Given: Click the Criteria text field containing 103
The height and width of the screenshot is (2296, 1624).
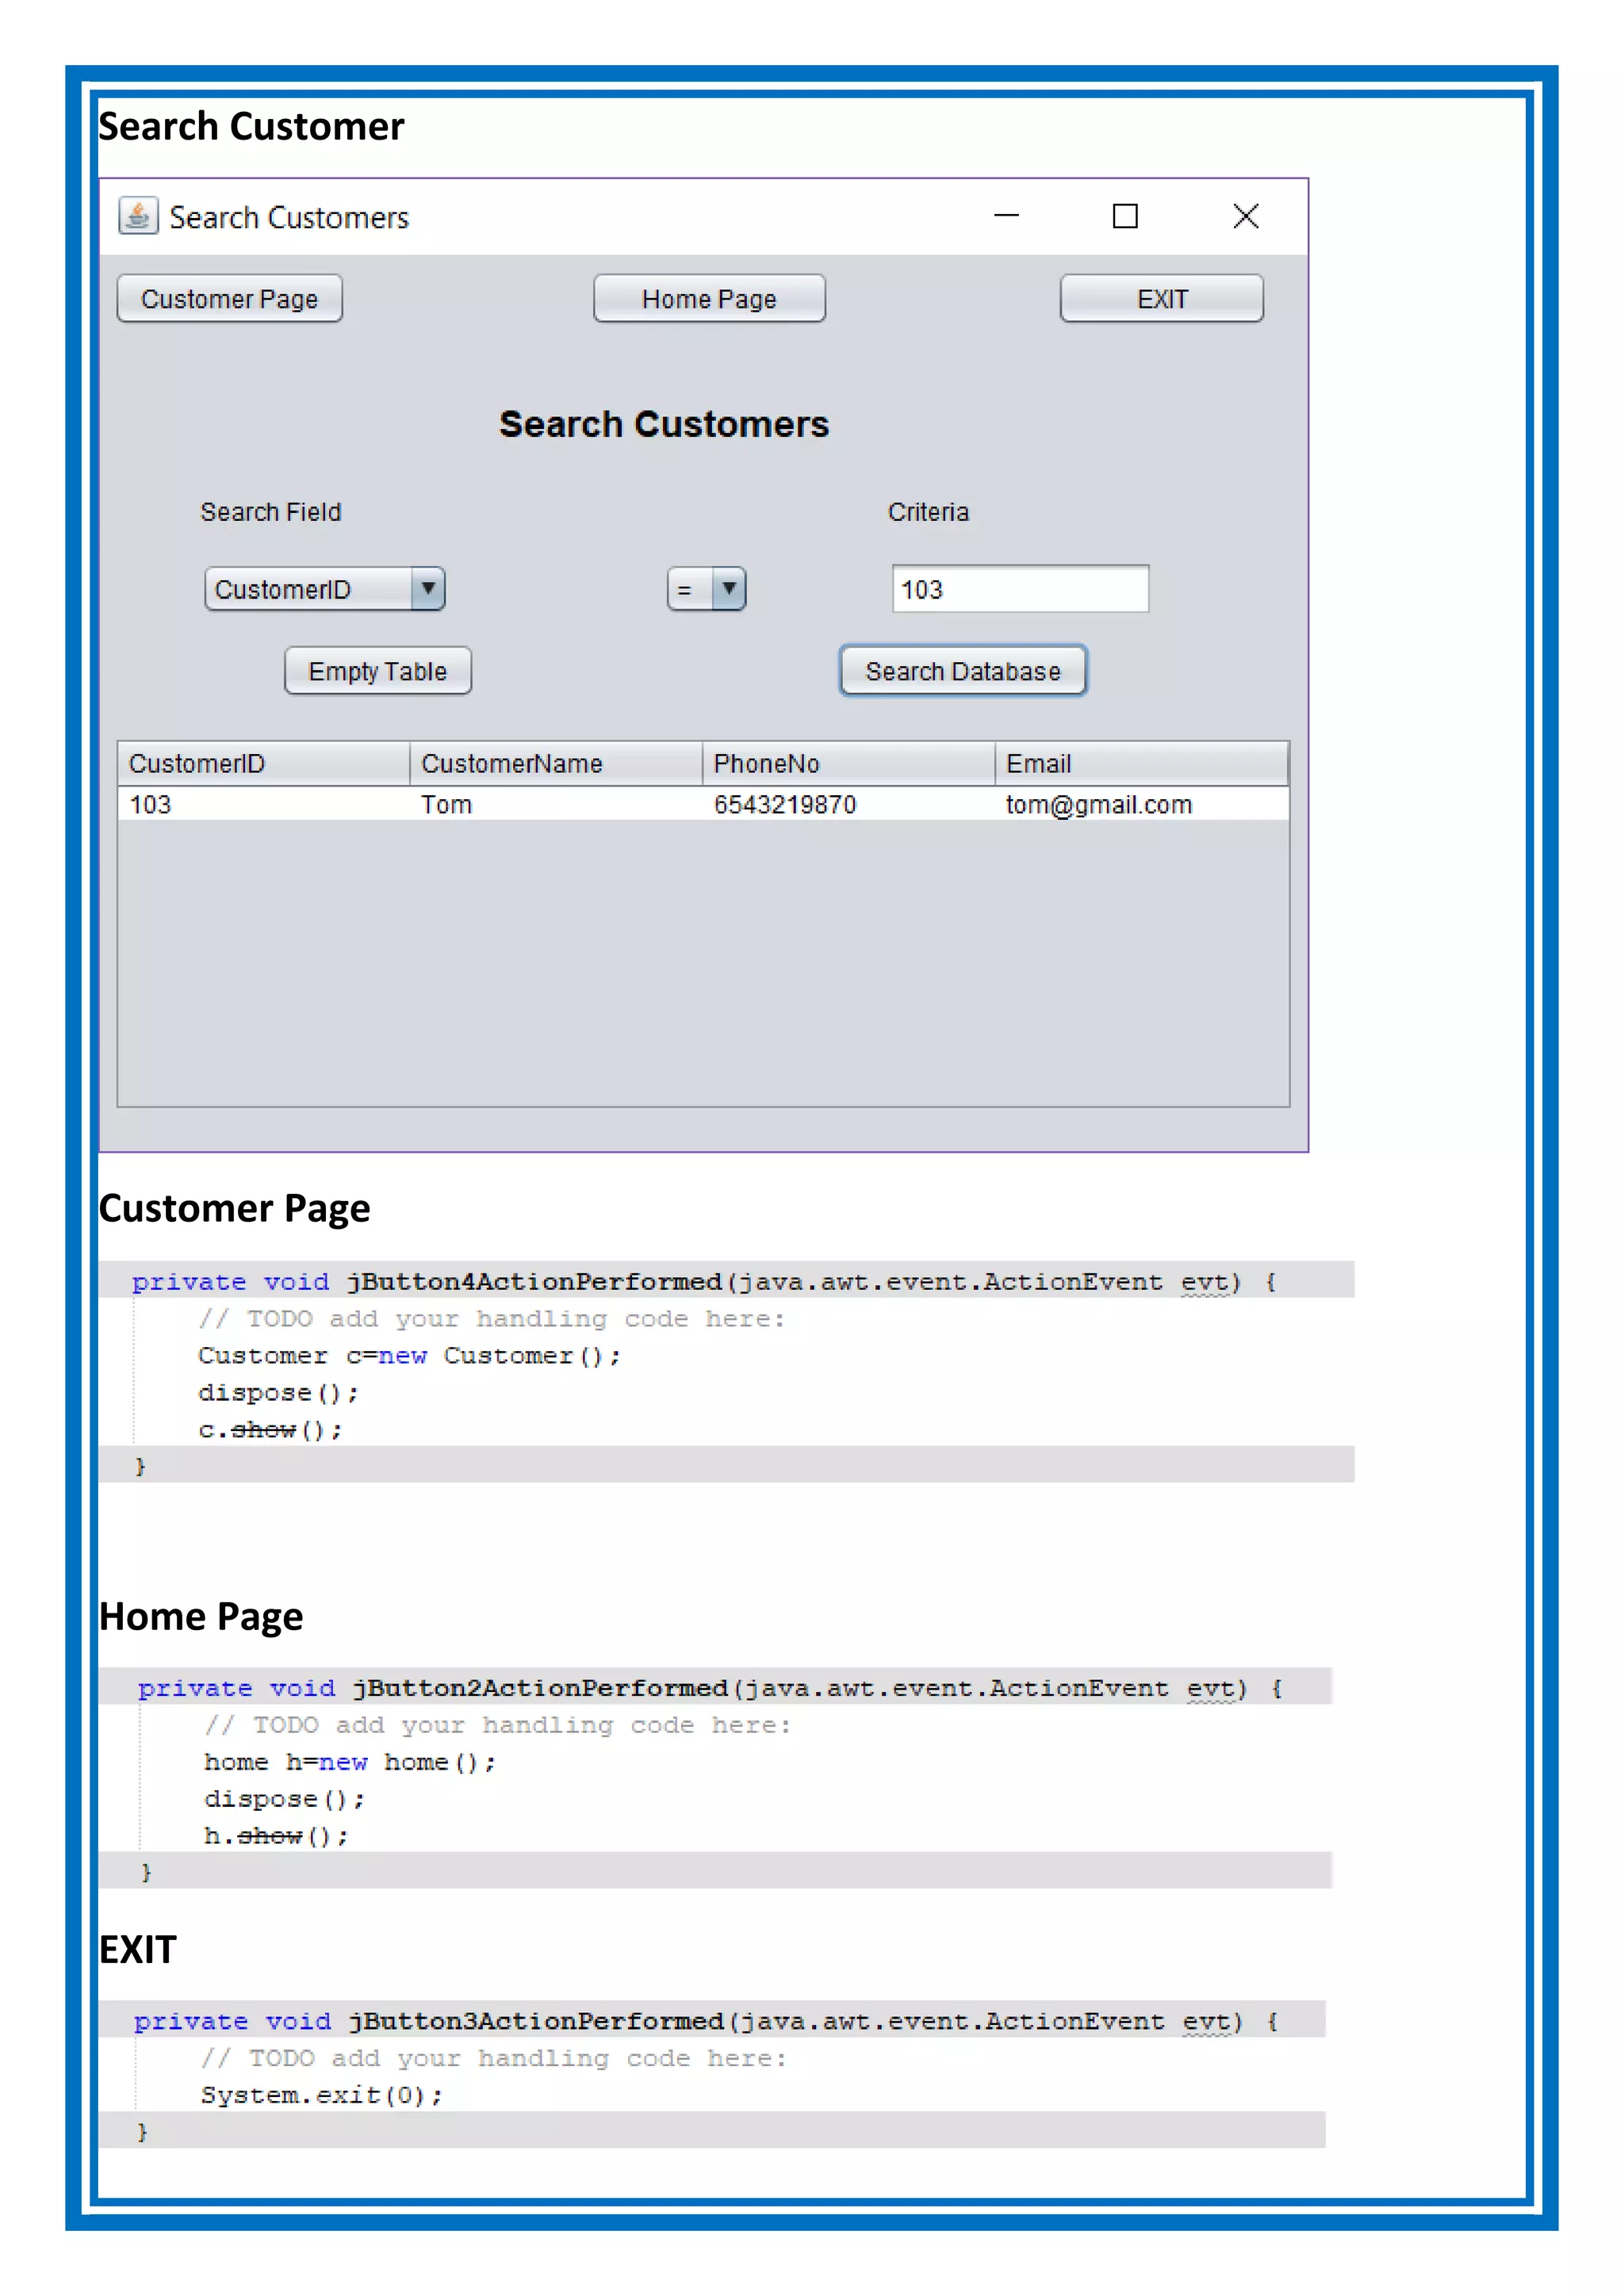Looking at the screenshot, I should click(1020, 589).
